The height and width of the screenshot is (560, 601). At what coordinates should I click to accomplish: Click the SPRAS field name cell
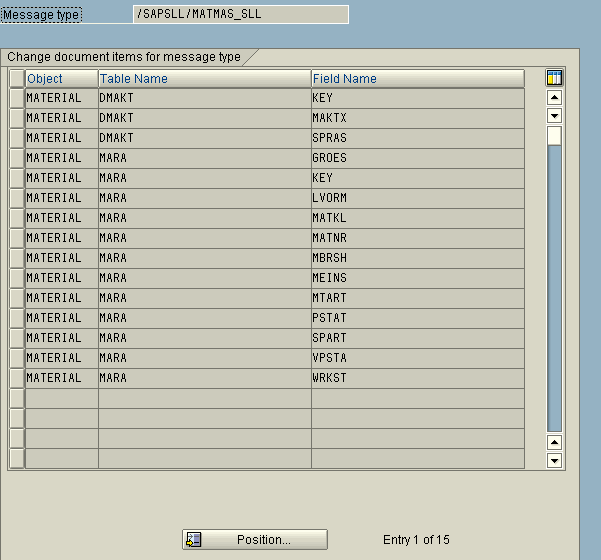click(417, 138)
